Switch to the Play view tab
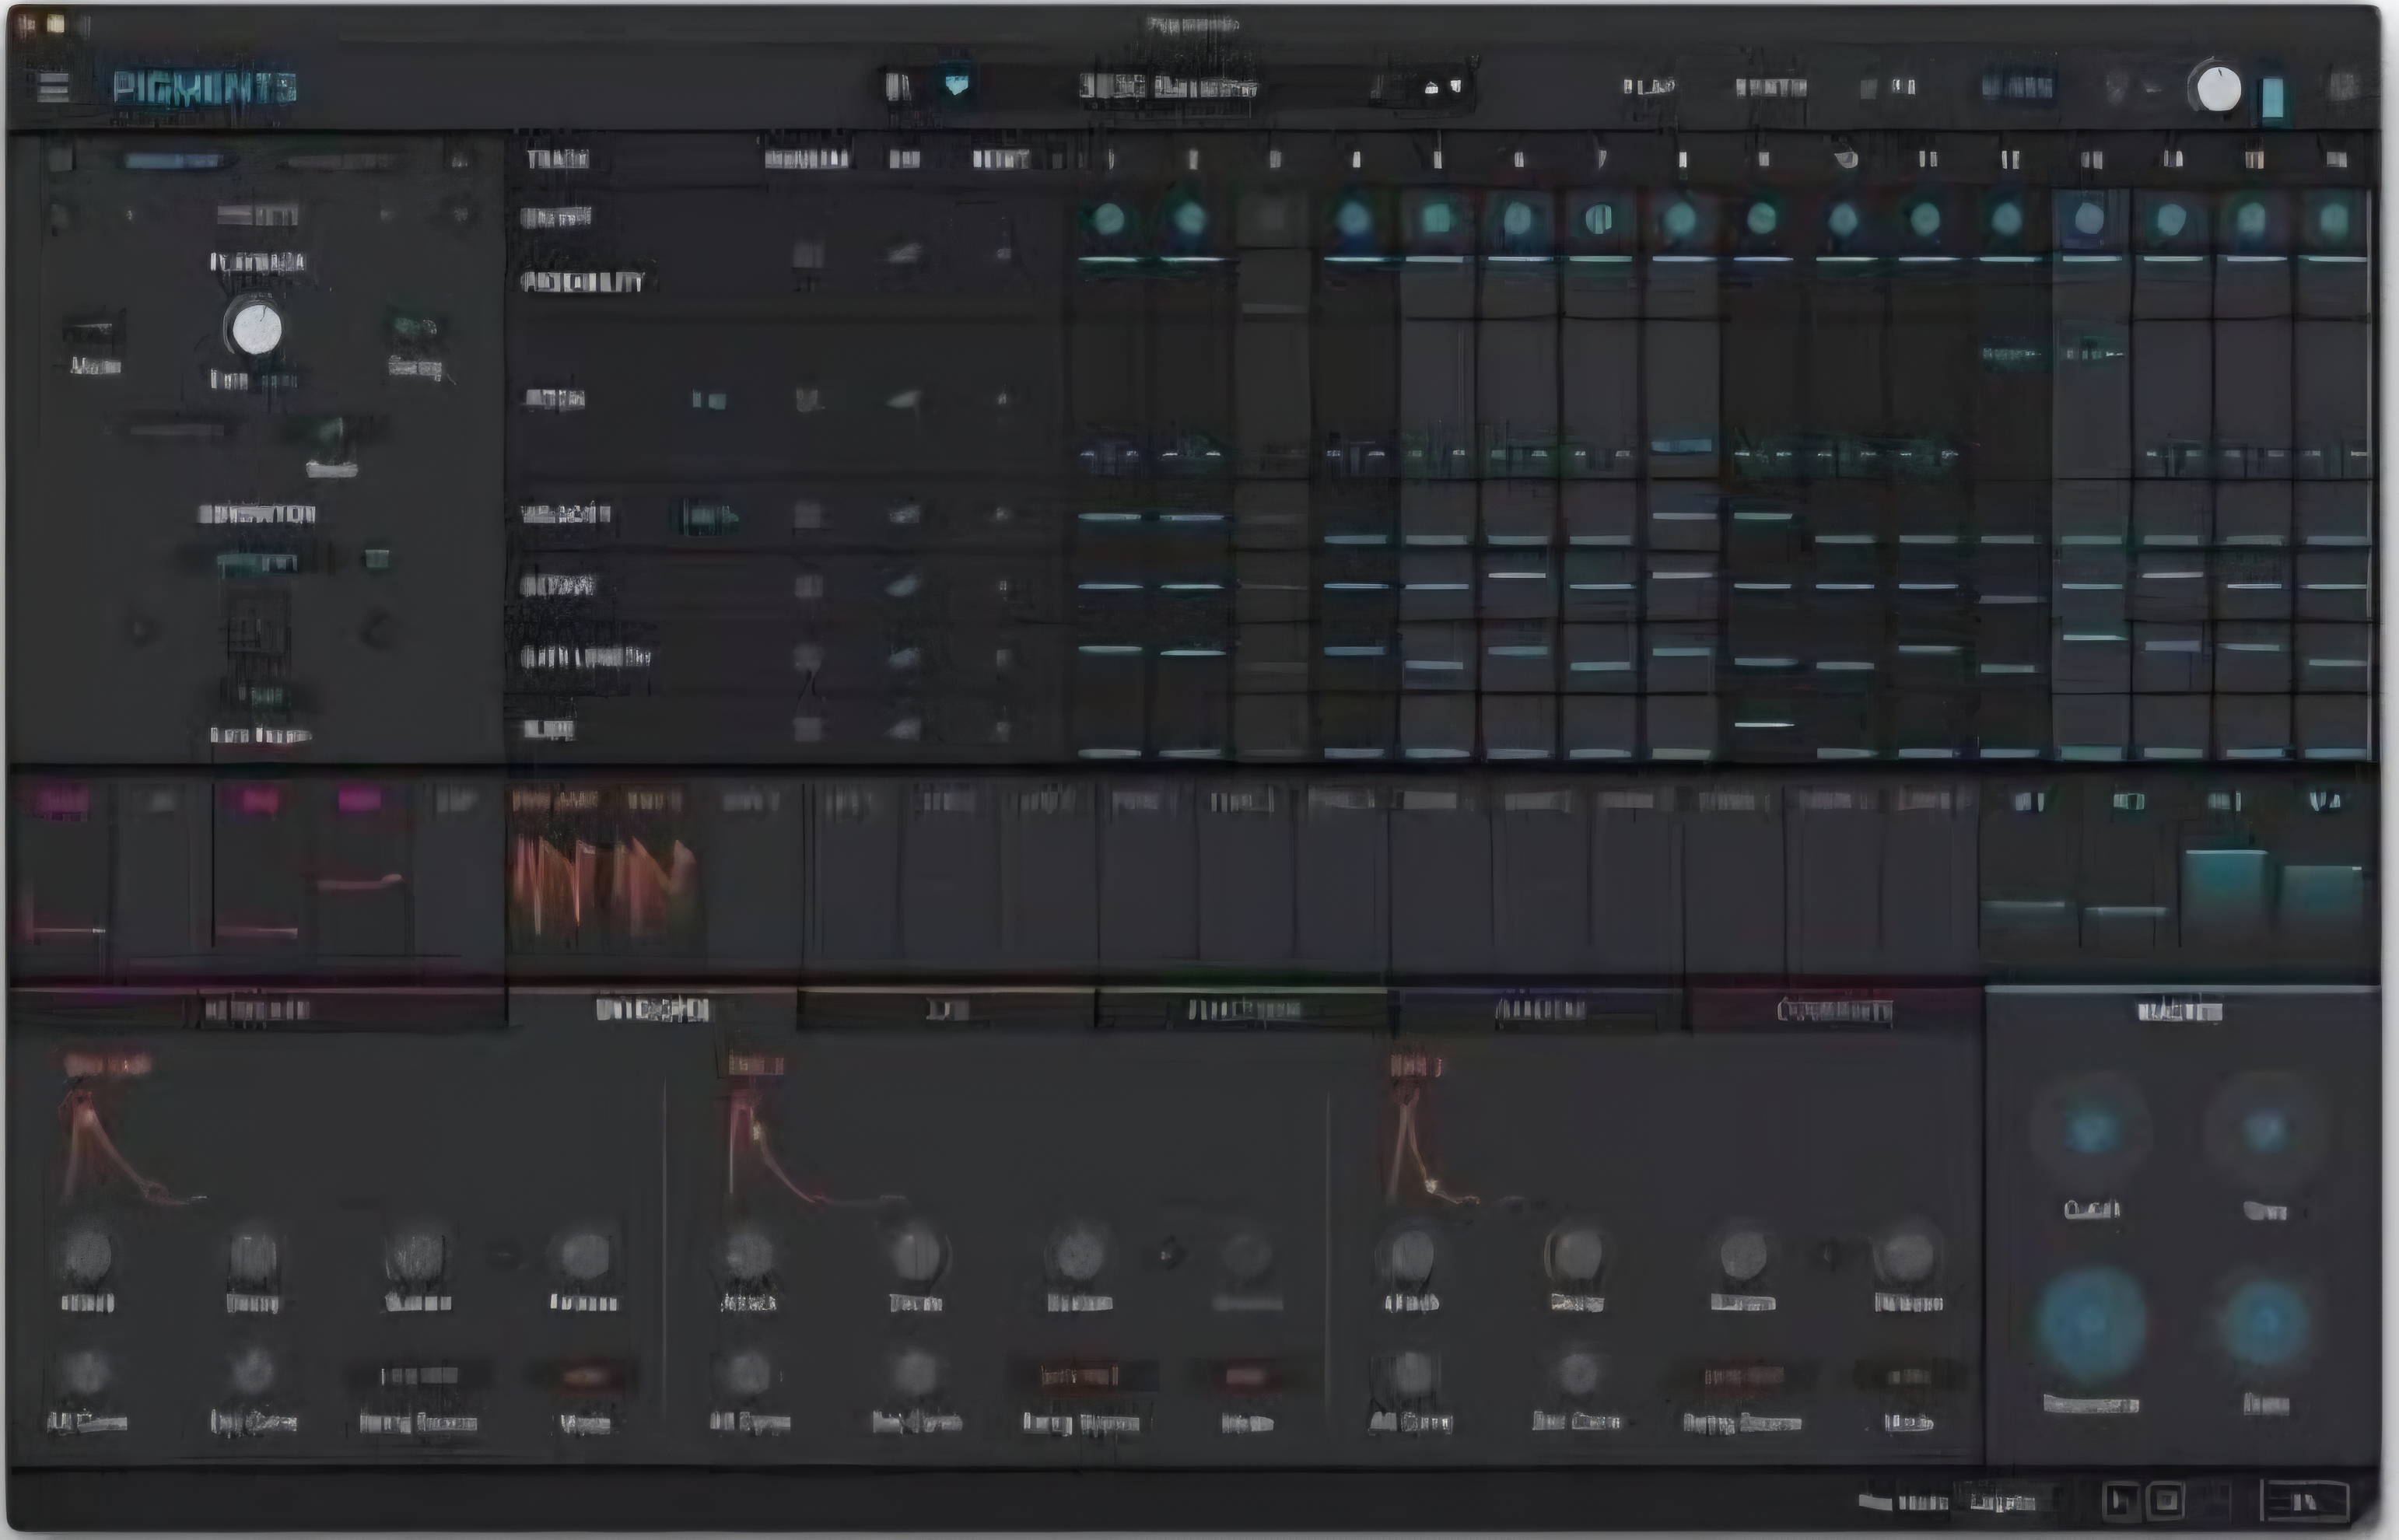Viewport: 2399px width, 1540px height. pos(1649,87)
